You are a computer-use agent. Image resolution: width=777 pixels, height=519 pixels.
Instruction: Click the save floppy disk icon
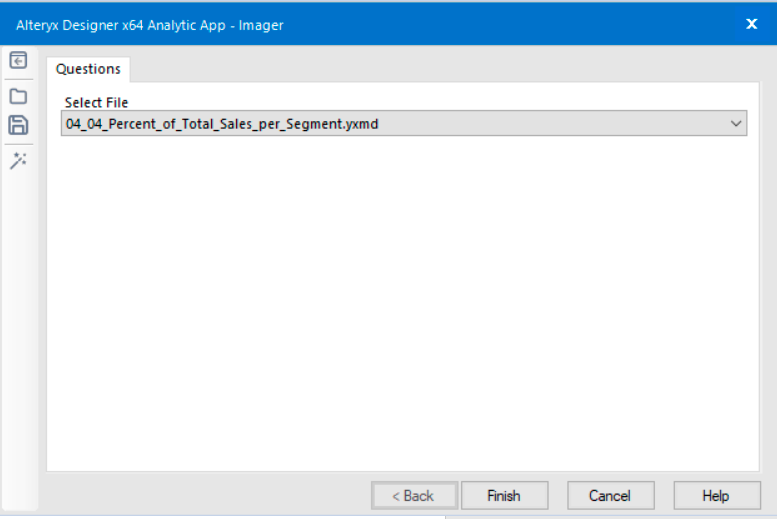[18, 125]
